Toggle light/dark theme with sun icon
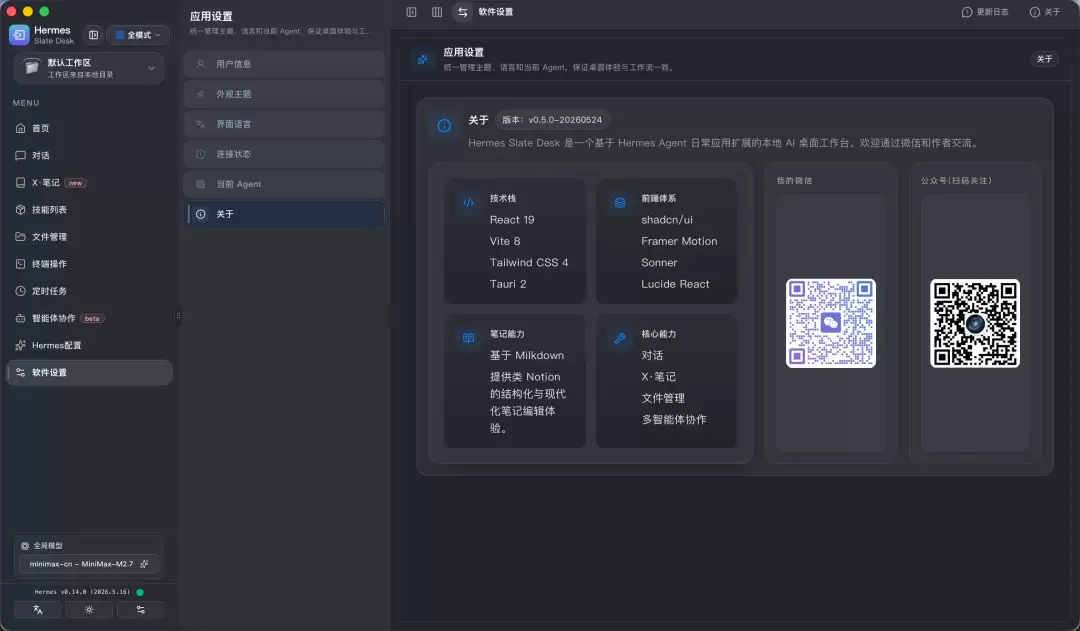This screenshot has height=631, width=1080. [89, 610]
